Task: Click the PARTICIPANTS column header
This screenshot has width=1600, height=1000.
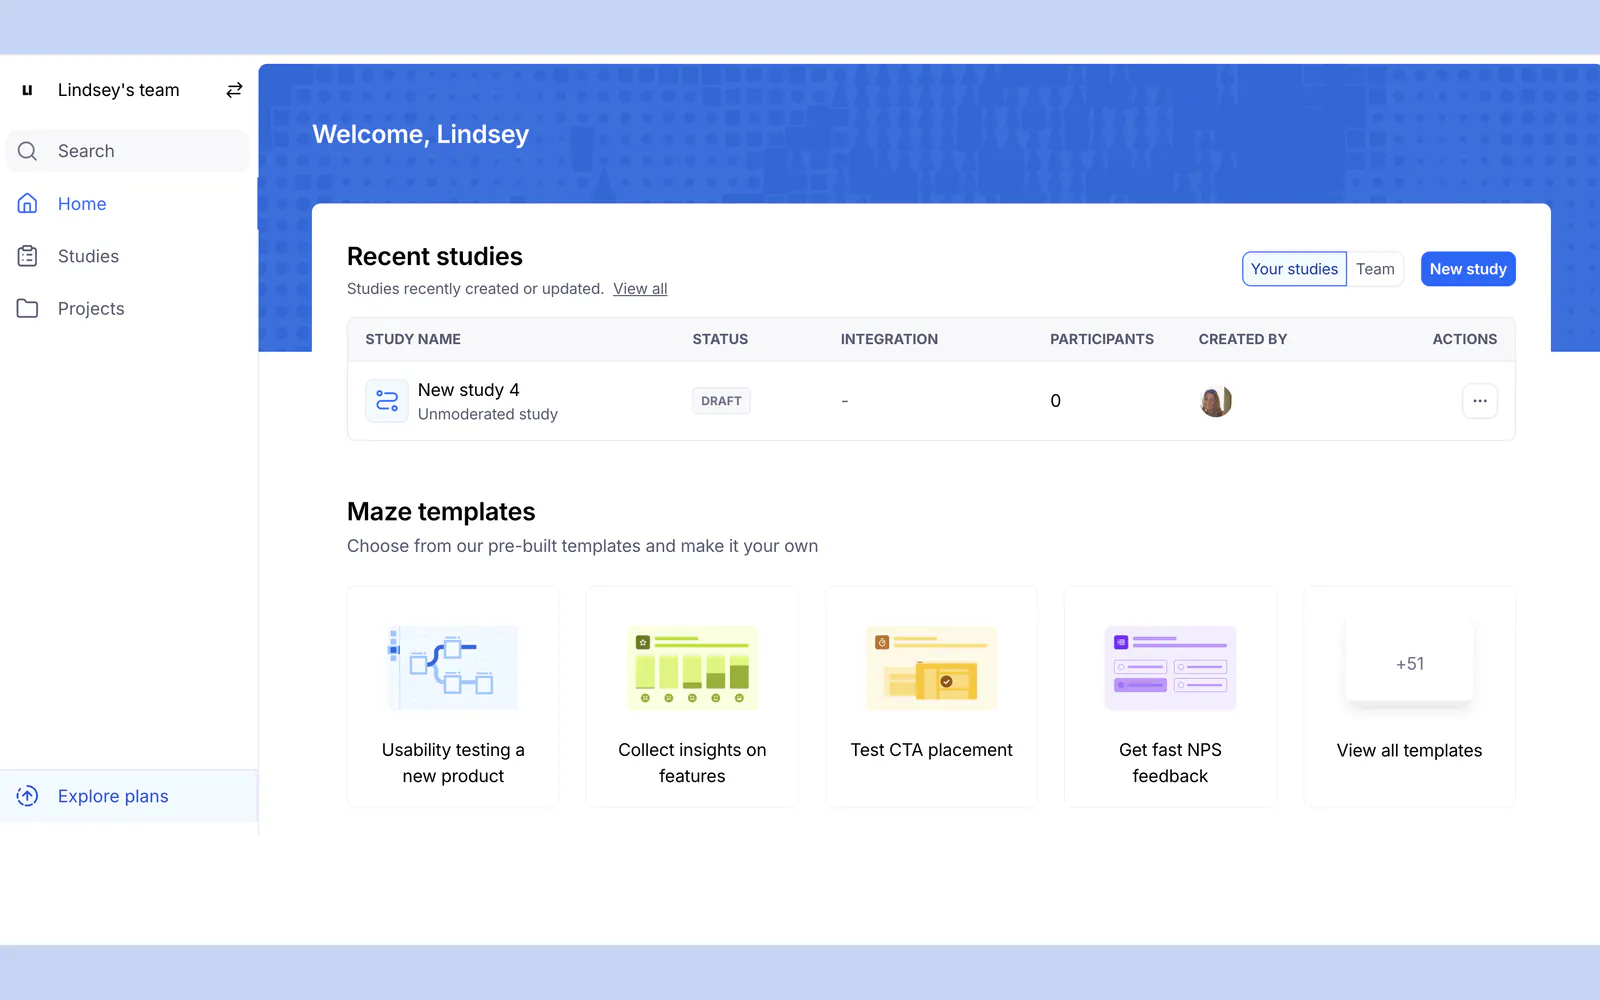Action: (1102, 339)
